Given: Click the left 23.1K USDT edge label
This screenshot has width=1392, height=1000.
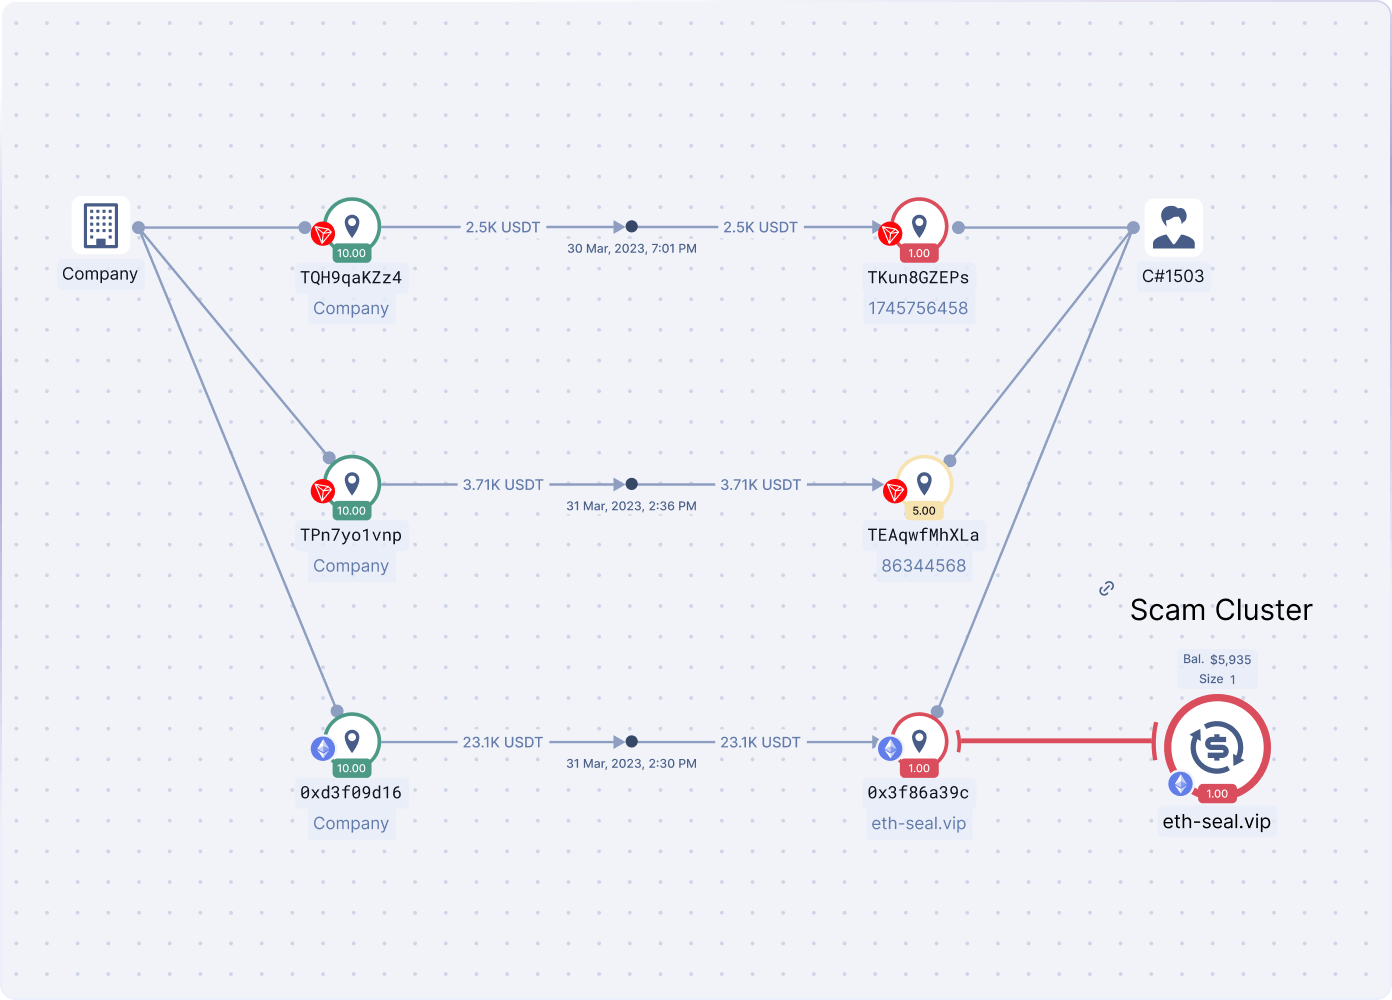Looking at the screenshot, I should (503, 742).
